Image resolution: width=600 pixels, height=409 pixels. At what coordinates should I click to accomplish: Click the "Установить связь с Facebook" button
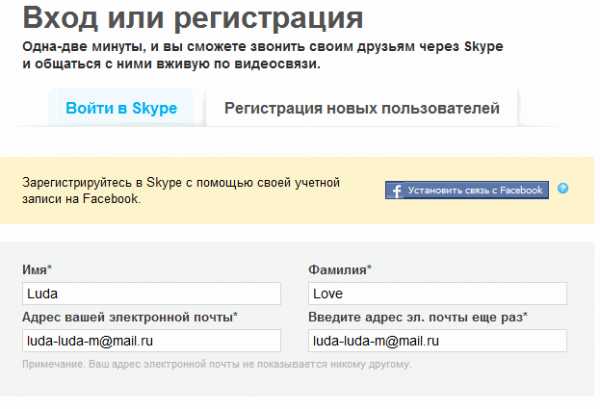pos(467,190)
